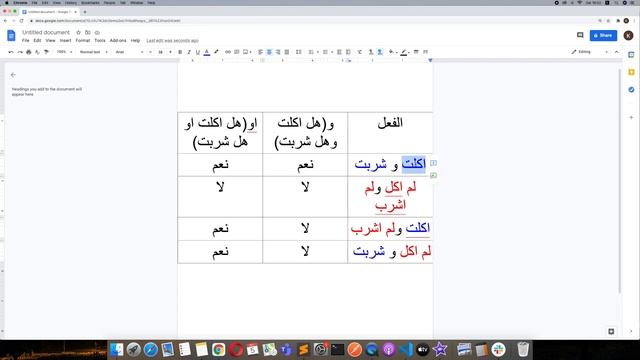Click the Redo arrow in the toolbar
Viewport: 640px width, 360px height.
click(x=20, y=52)
